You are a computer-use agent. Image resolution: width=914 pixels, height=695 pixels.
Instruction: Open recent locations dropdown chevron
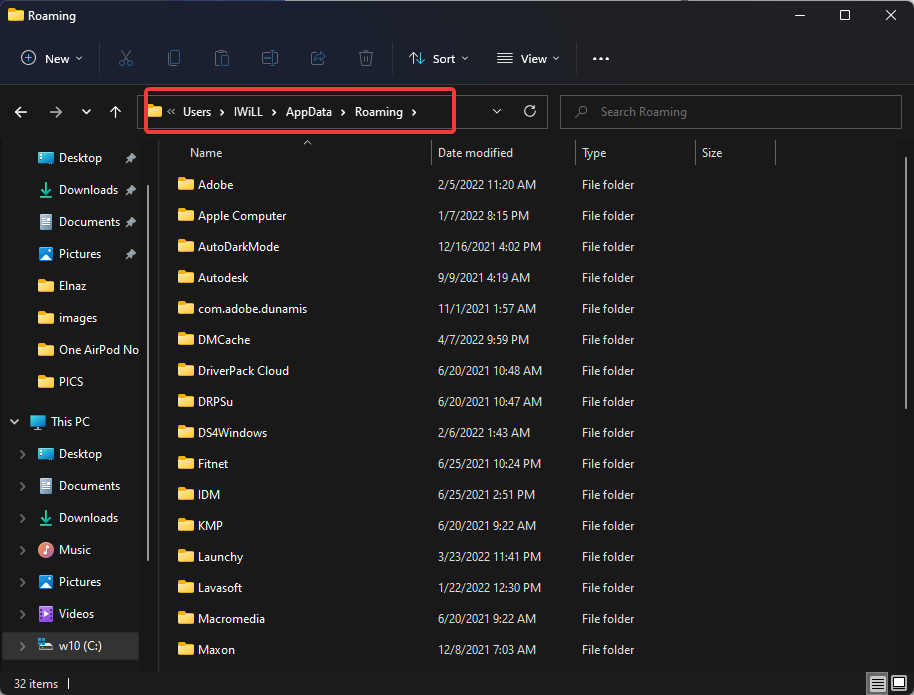86,112
